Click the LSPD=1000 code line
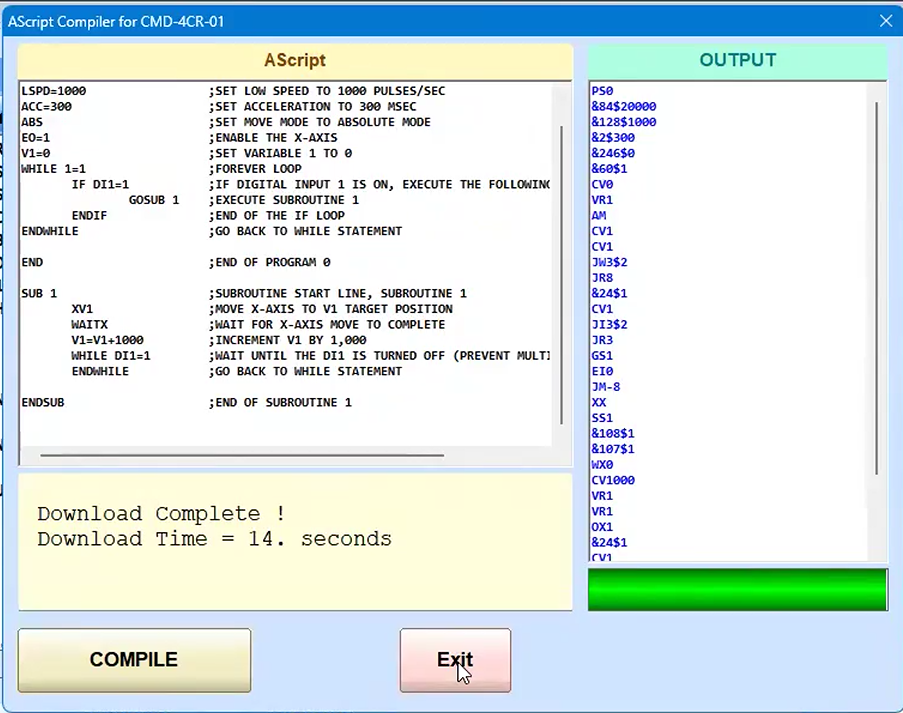Viewport: 903px width, 713px height. [54, 91]
